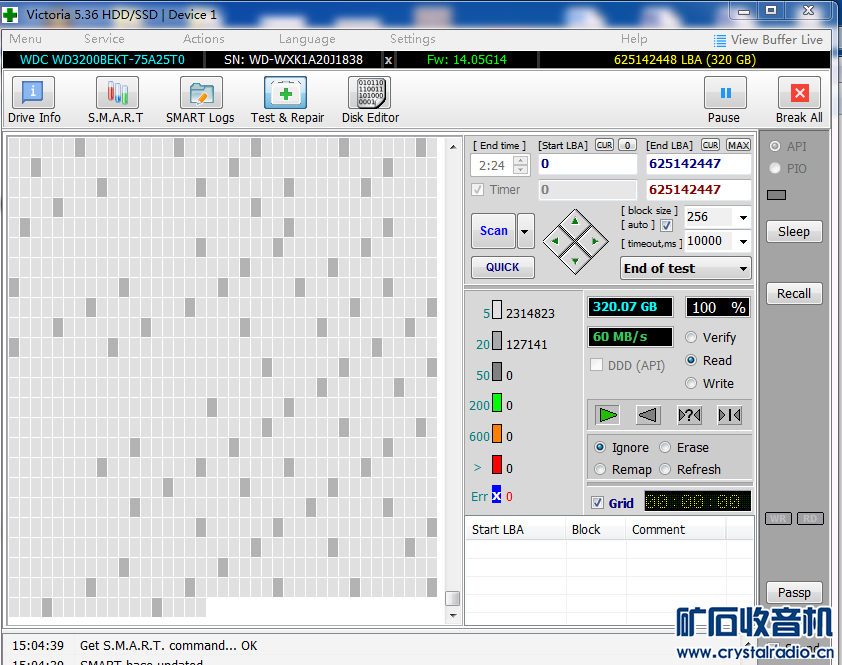Toggle block size auto checkbox

666,226
